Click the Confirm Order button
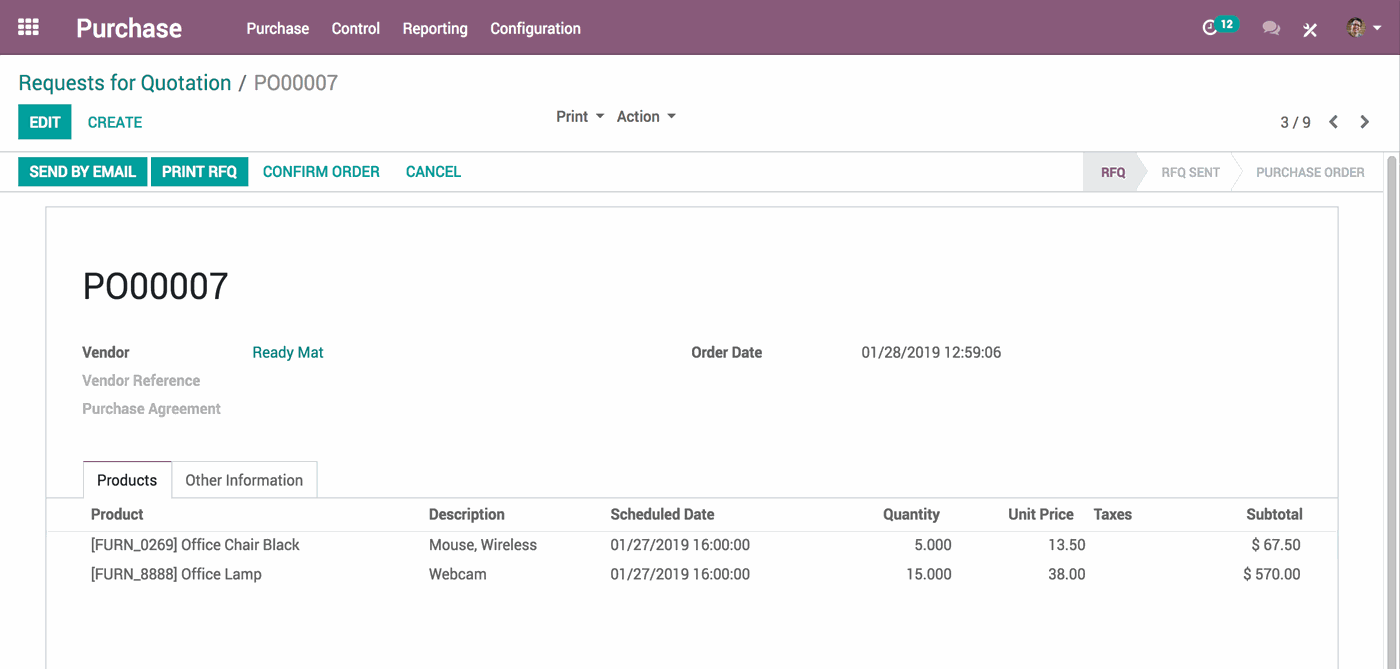The height and width of the screenshot is (669, 1400). (x=321, y=172)
